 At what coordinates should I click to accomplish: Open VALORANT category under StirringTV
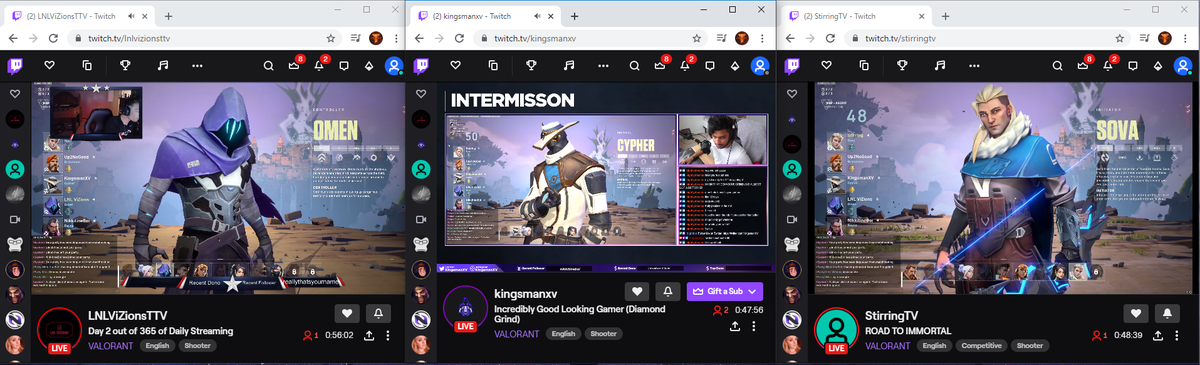pyautogui.click(x=887, y=346)
